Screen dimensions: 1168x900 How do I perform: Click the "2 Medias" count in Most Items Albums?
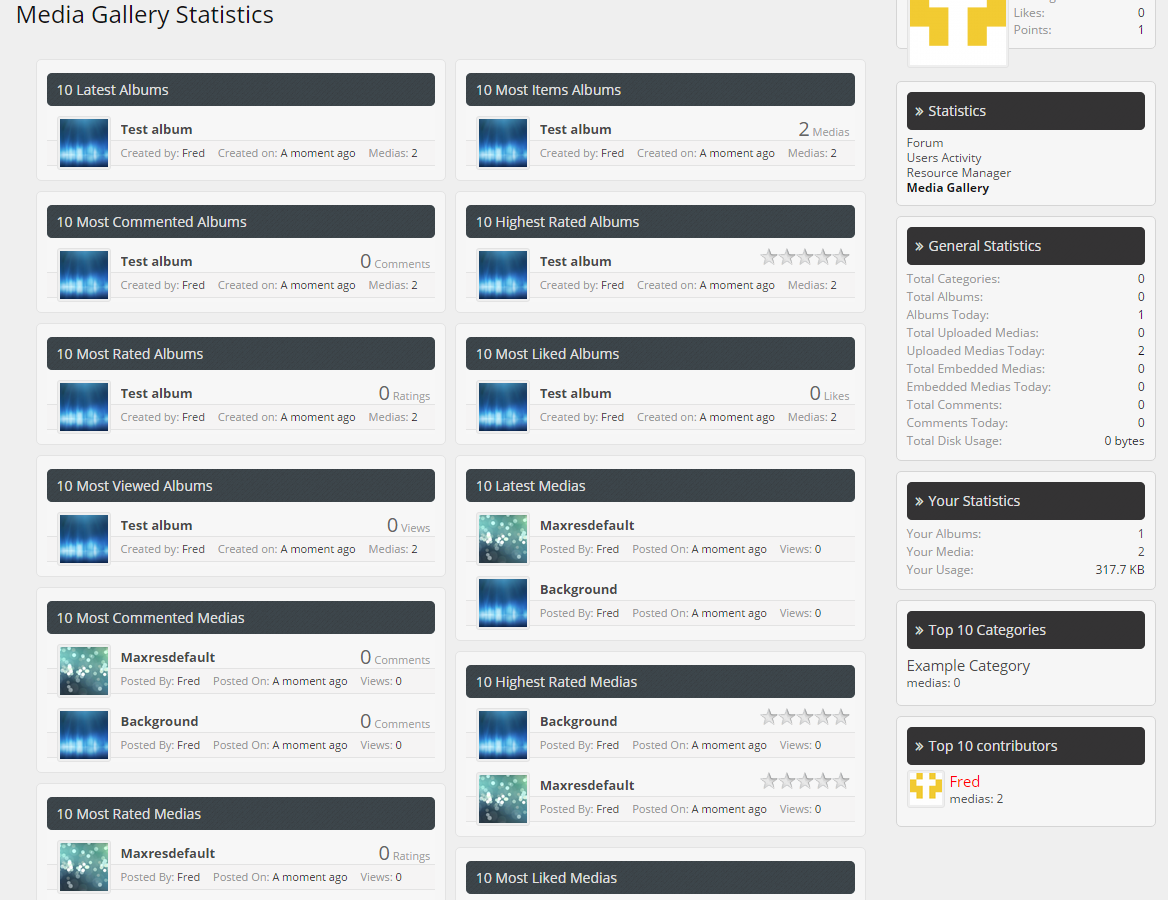pyautogui.click(x=824, y=130)
